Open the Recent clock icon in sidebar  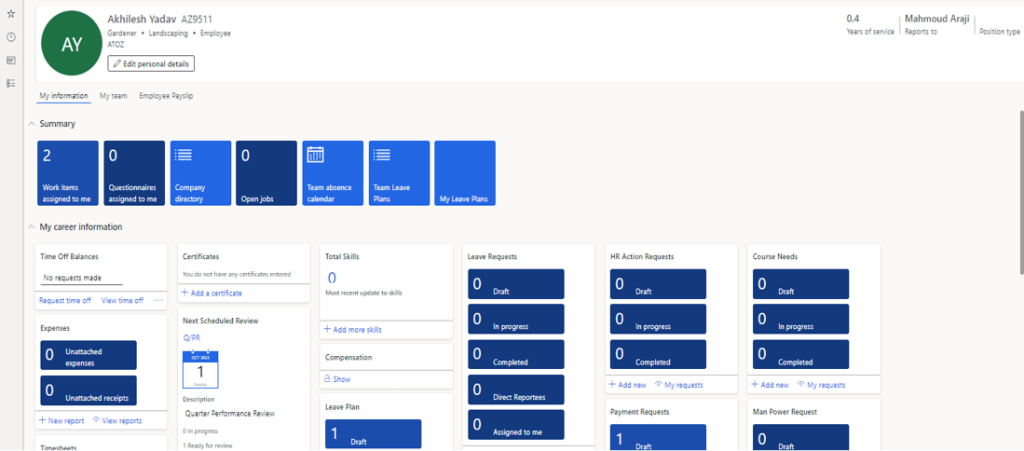click(11, 37)
